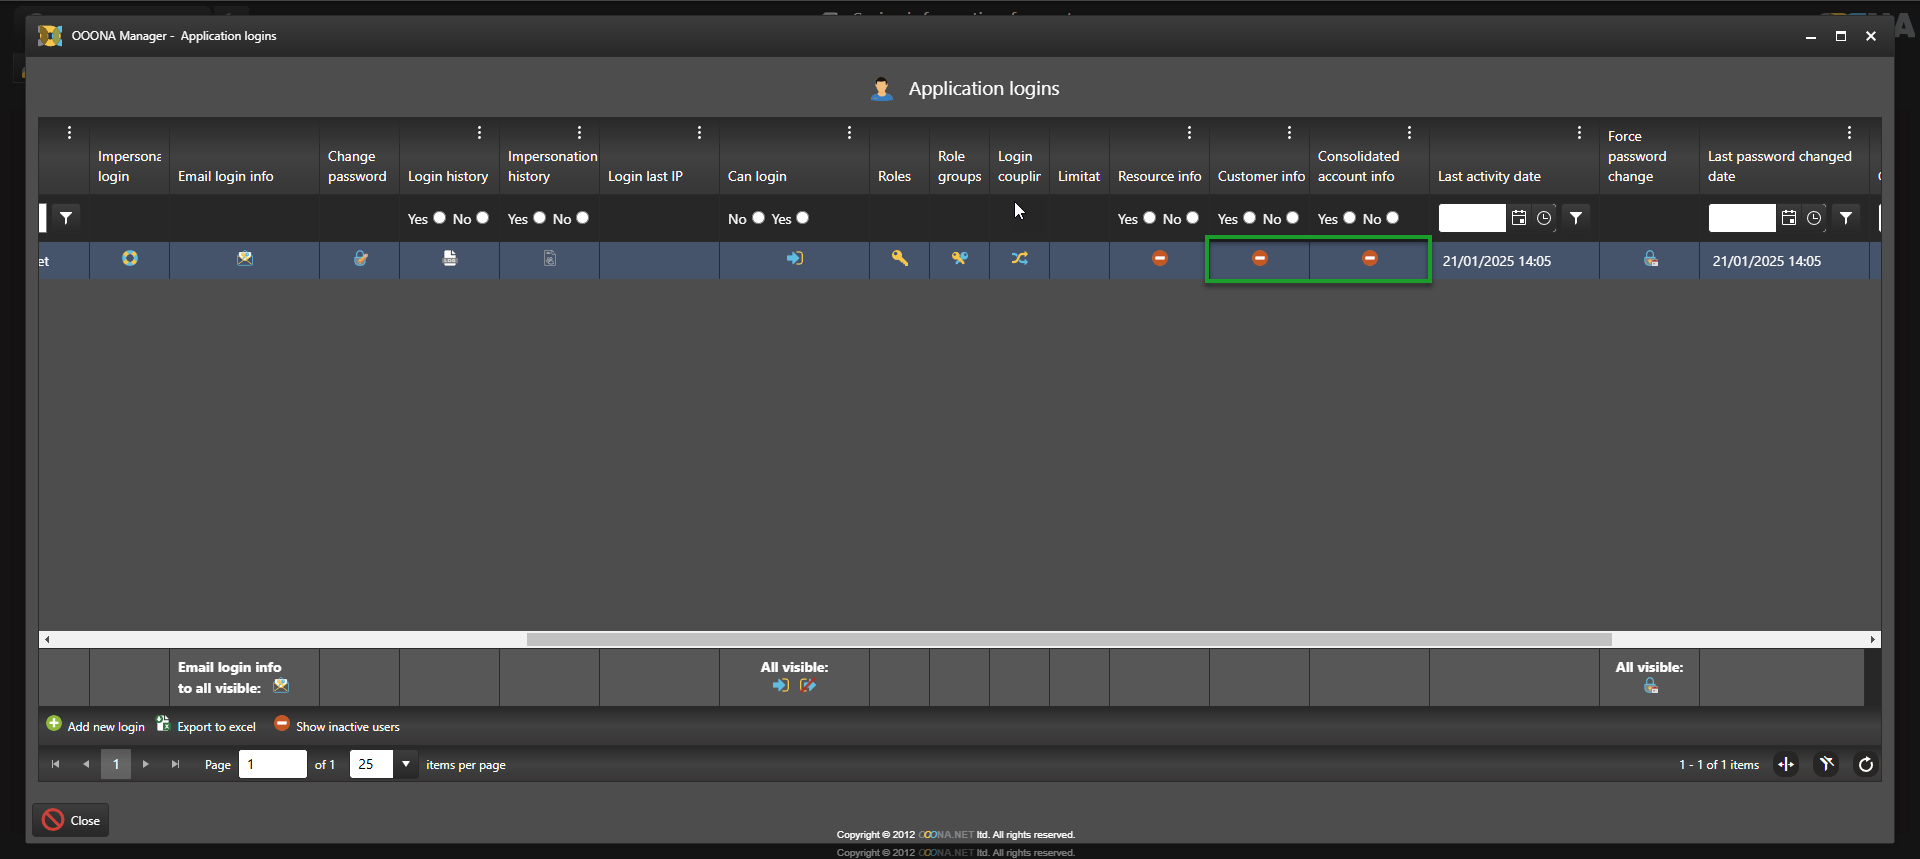
Task: Select Yes radio under Resource info filter
Action: 1150,218
